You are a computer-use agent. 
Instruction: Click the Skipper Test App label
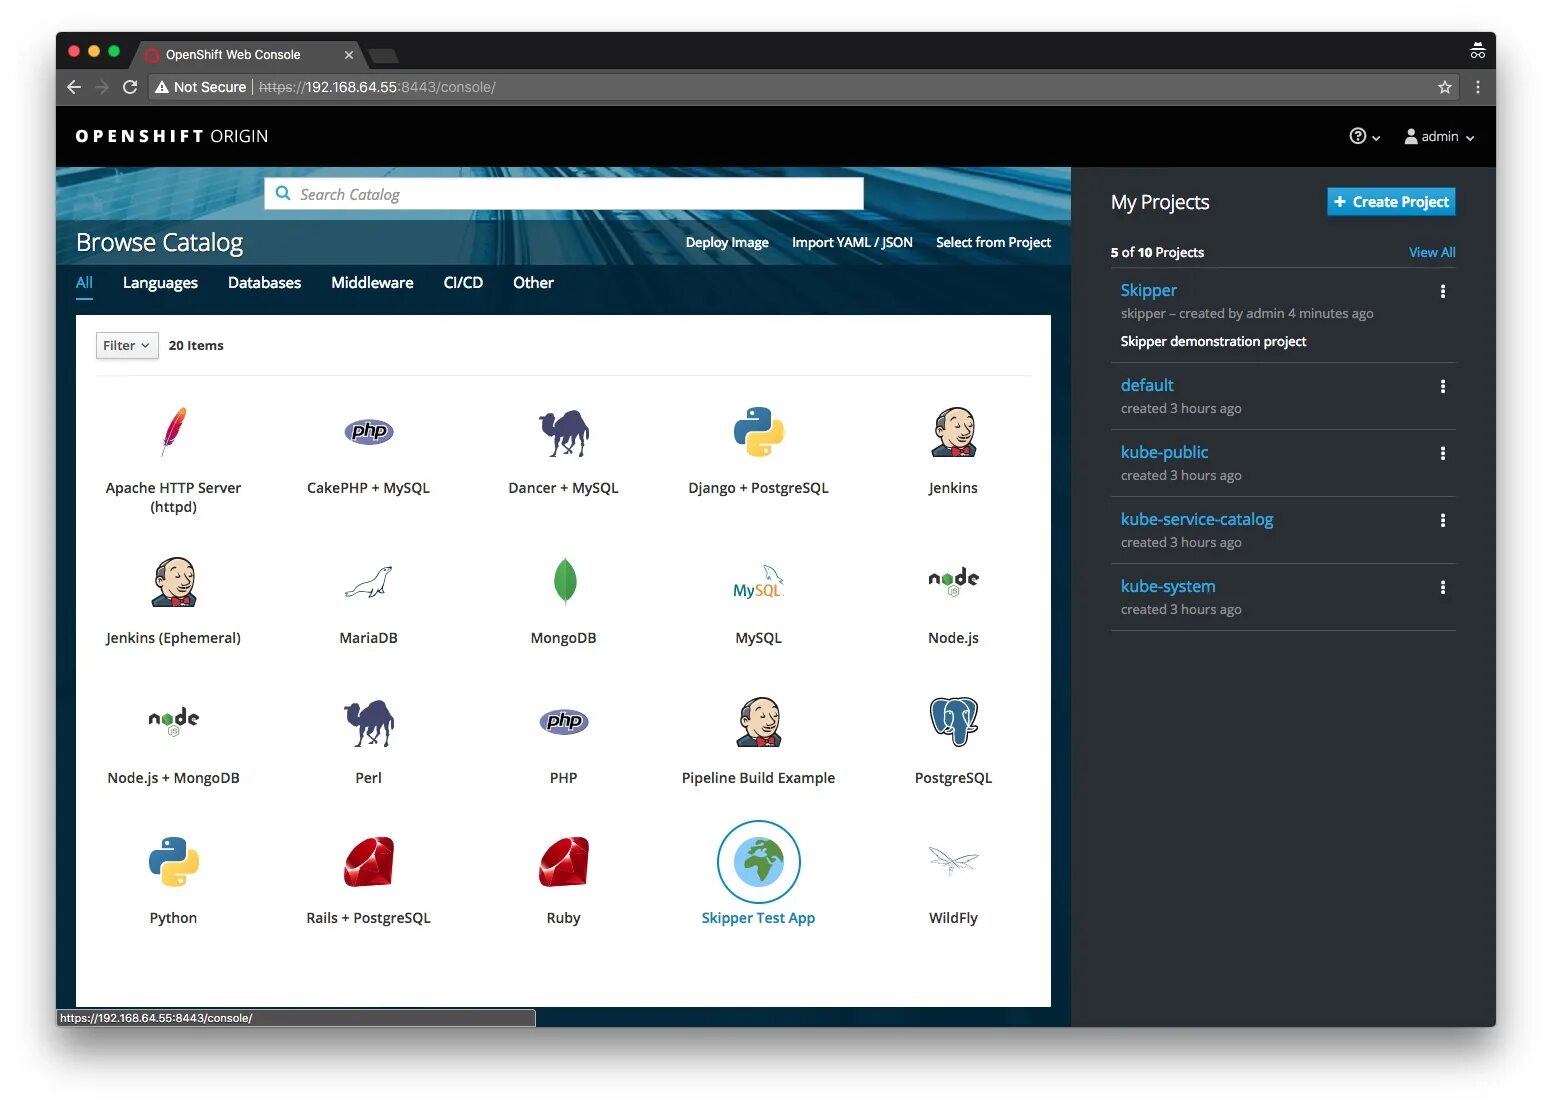(758, 918)
